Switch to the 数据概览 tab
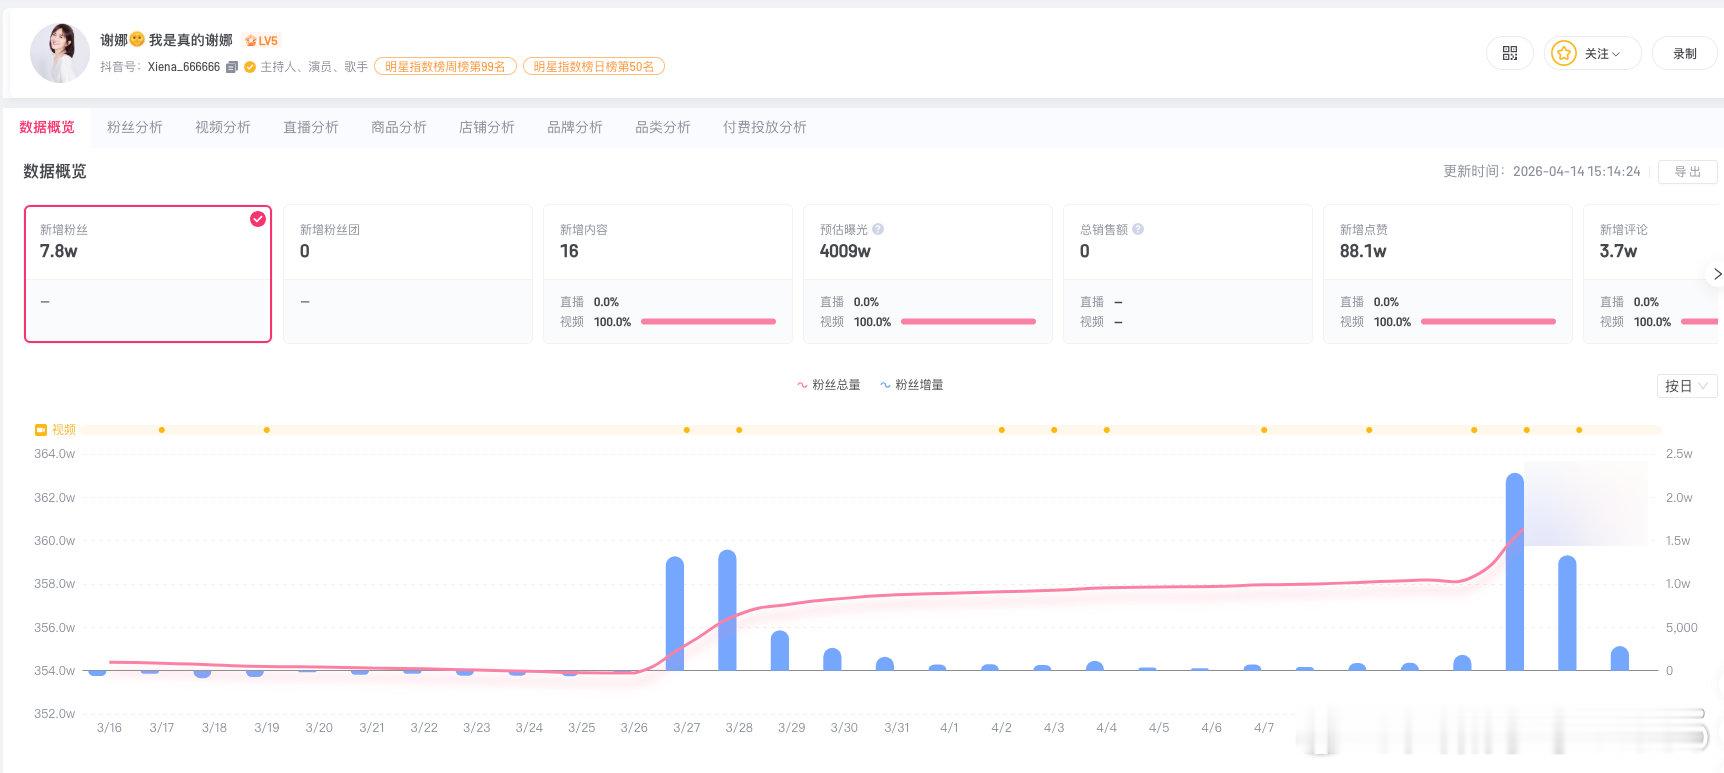The image size is (1724, 773). (47, 127)
